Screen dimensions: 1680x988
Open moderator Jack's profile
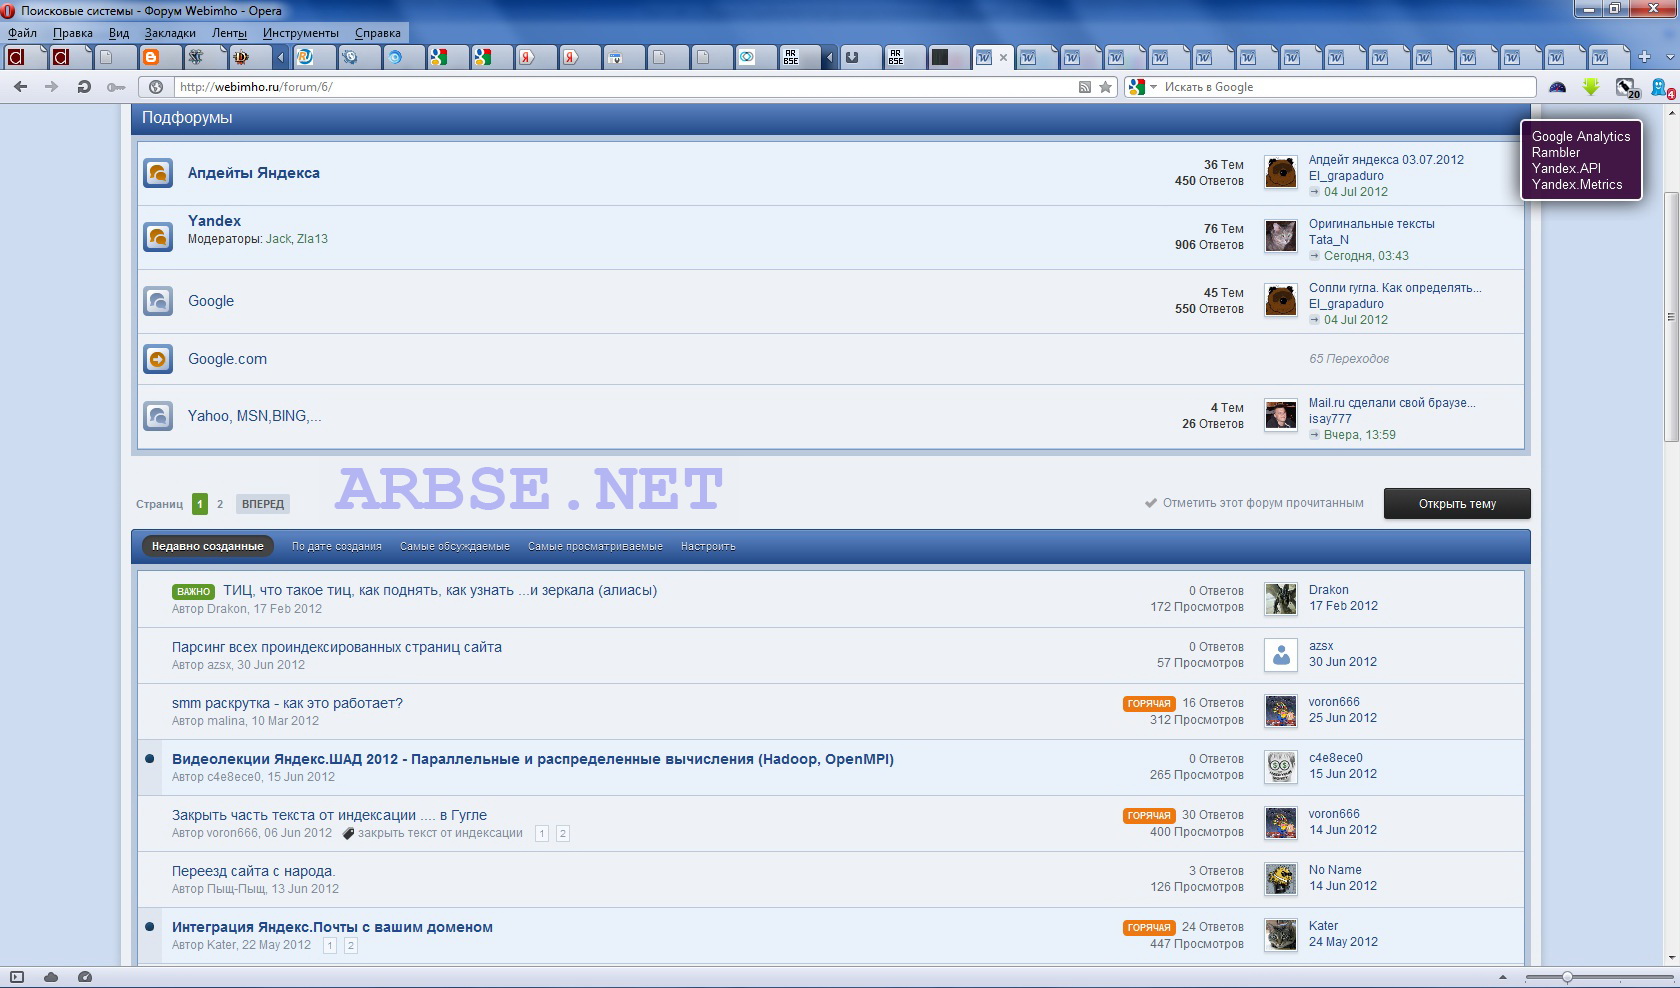tap(278, 239)
